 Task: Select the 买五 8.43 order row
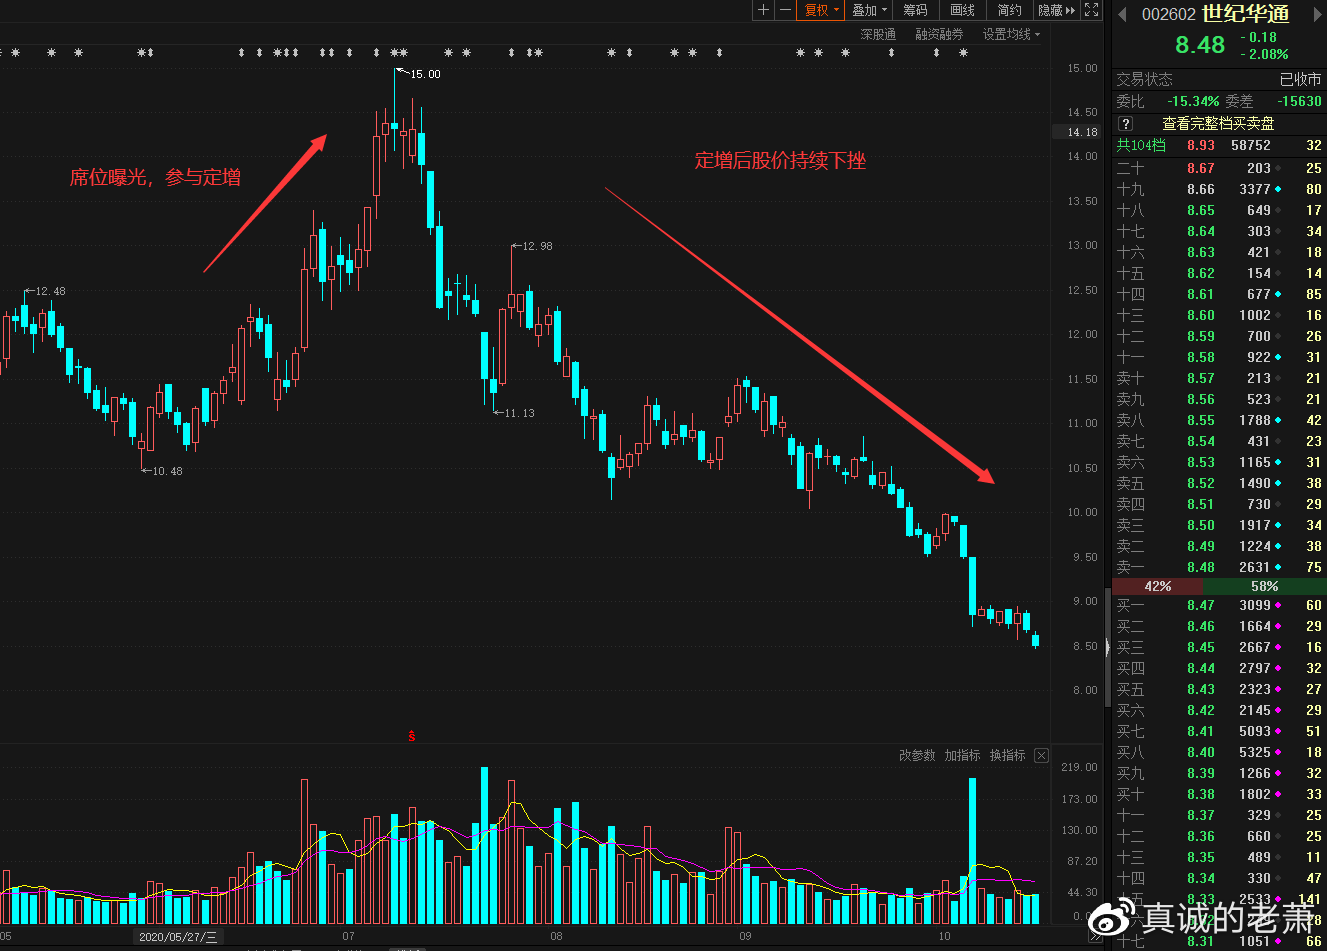point(1219,689)
